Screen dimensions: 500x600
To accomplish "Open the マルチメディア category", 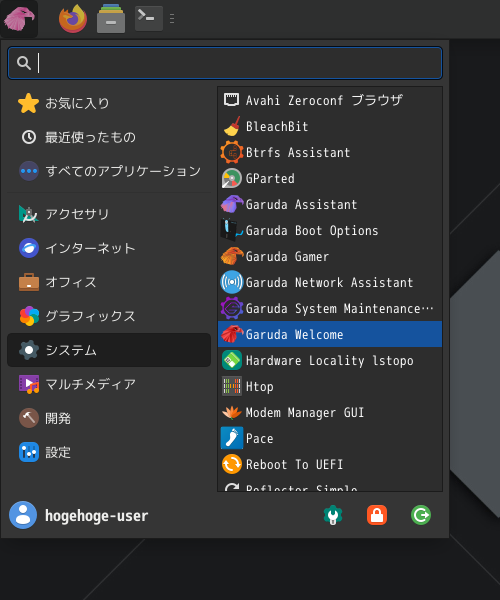I will tap(109, 384).
